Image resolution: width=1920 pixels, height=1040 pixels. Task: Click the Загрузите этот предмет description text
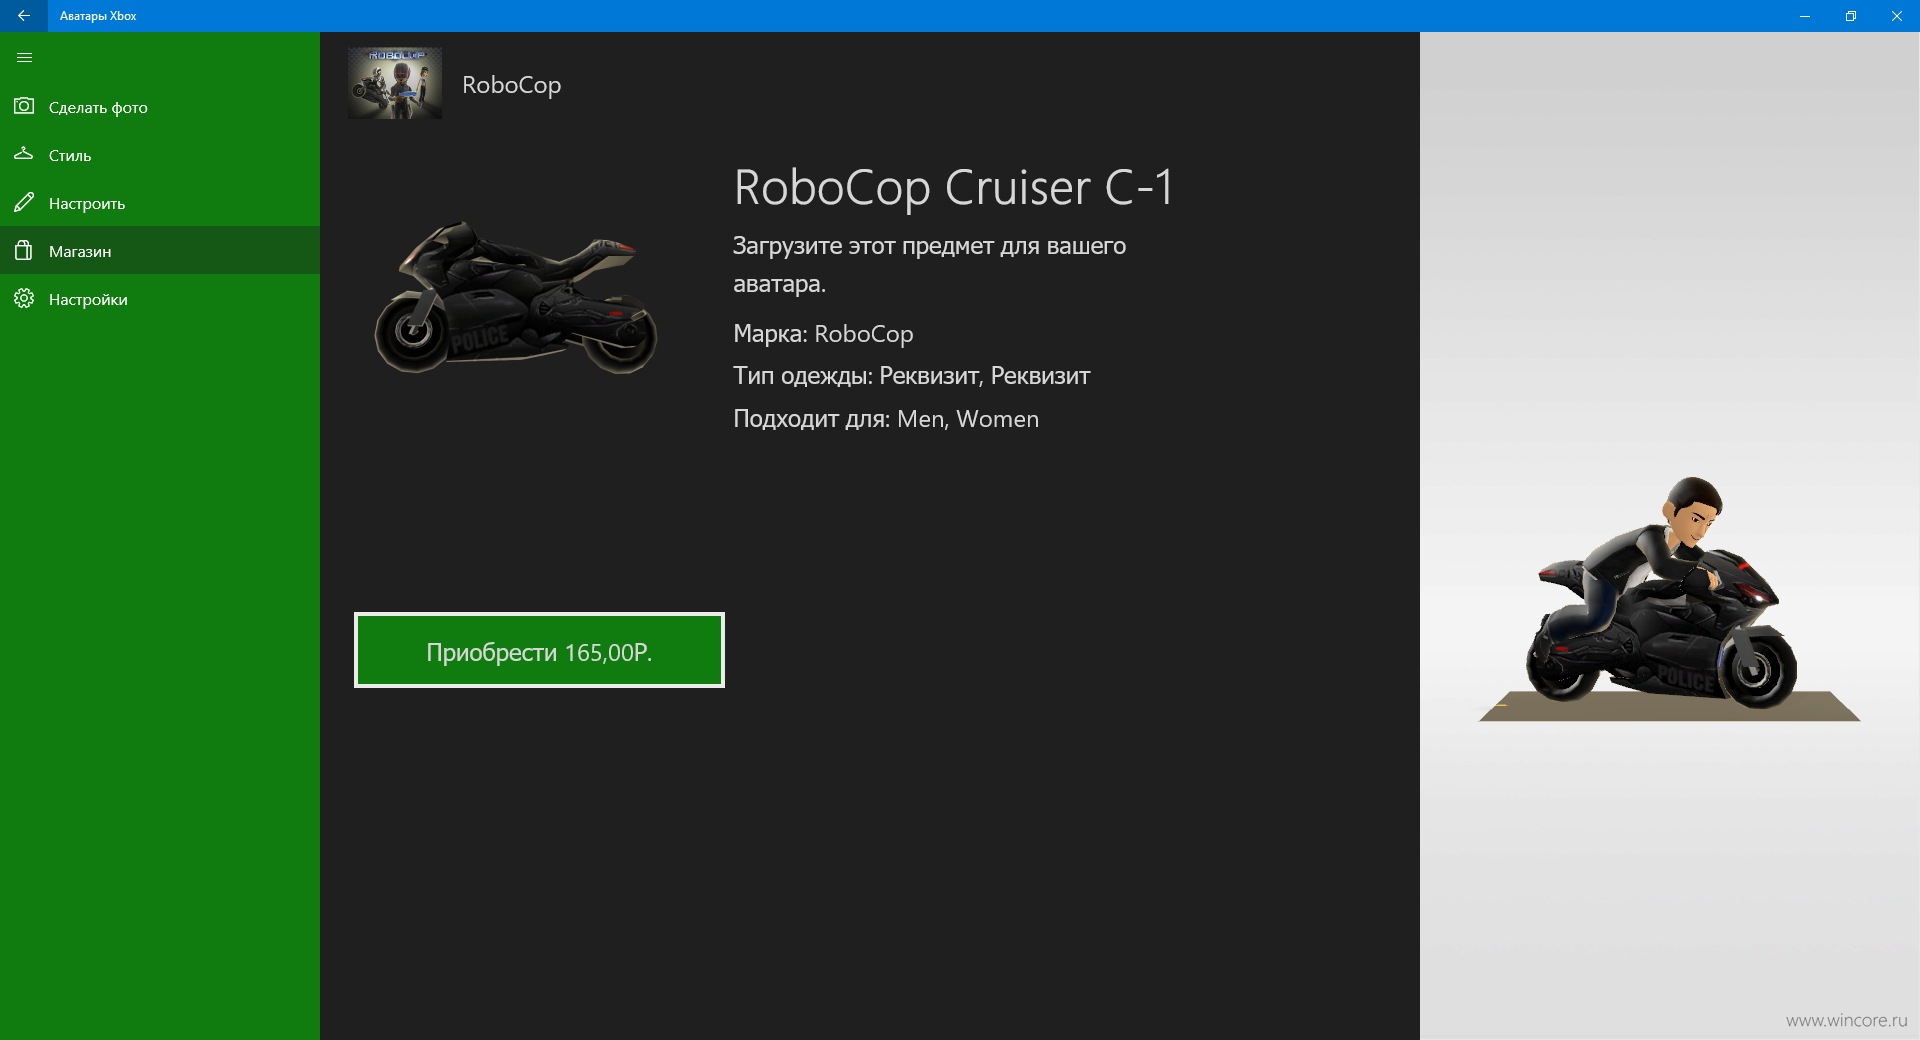[x=929, y=264]
